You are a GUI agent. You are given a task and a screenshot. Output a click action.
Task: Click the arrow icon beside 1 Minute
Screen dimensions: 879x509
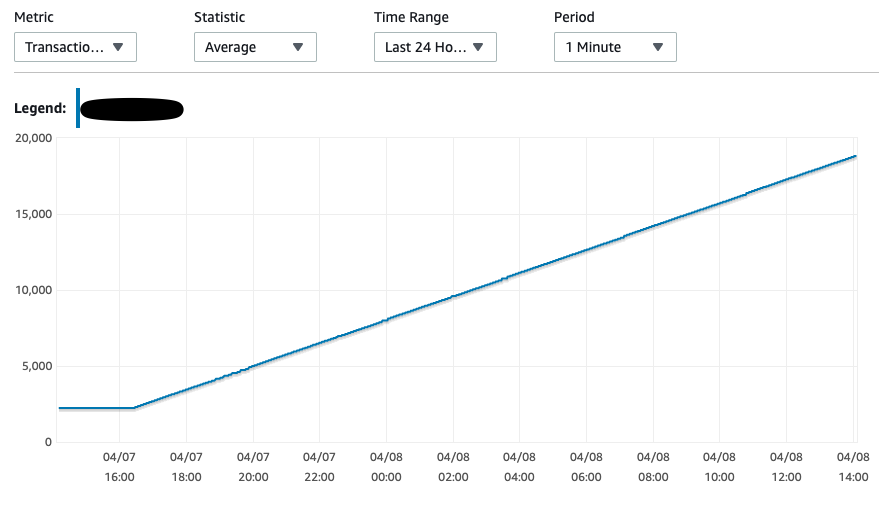658,47
